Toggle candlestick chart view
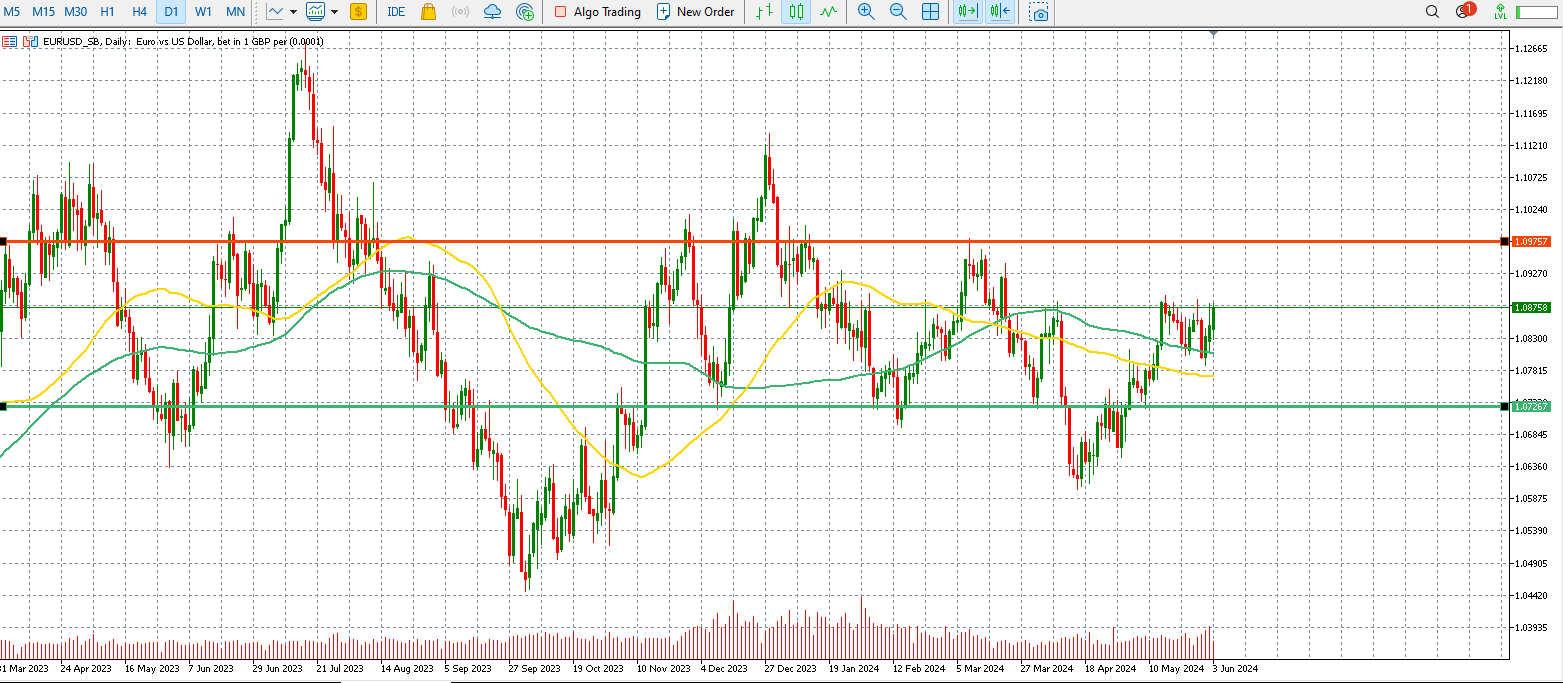1563x683 pixels. 796,12
